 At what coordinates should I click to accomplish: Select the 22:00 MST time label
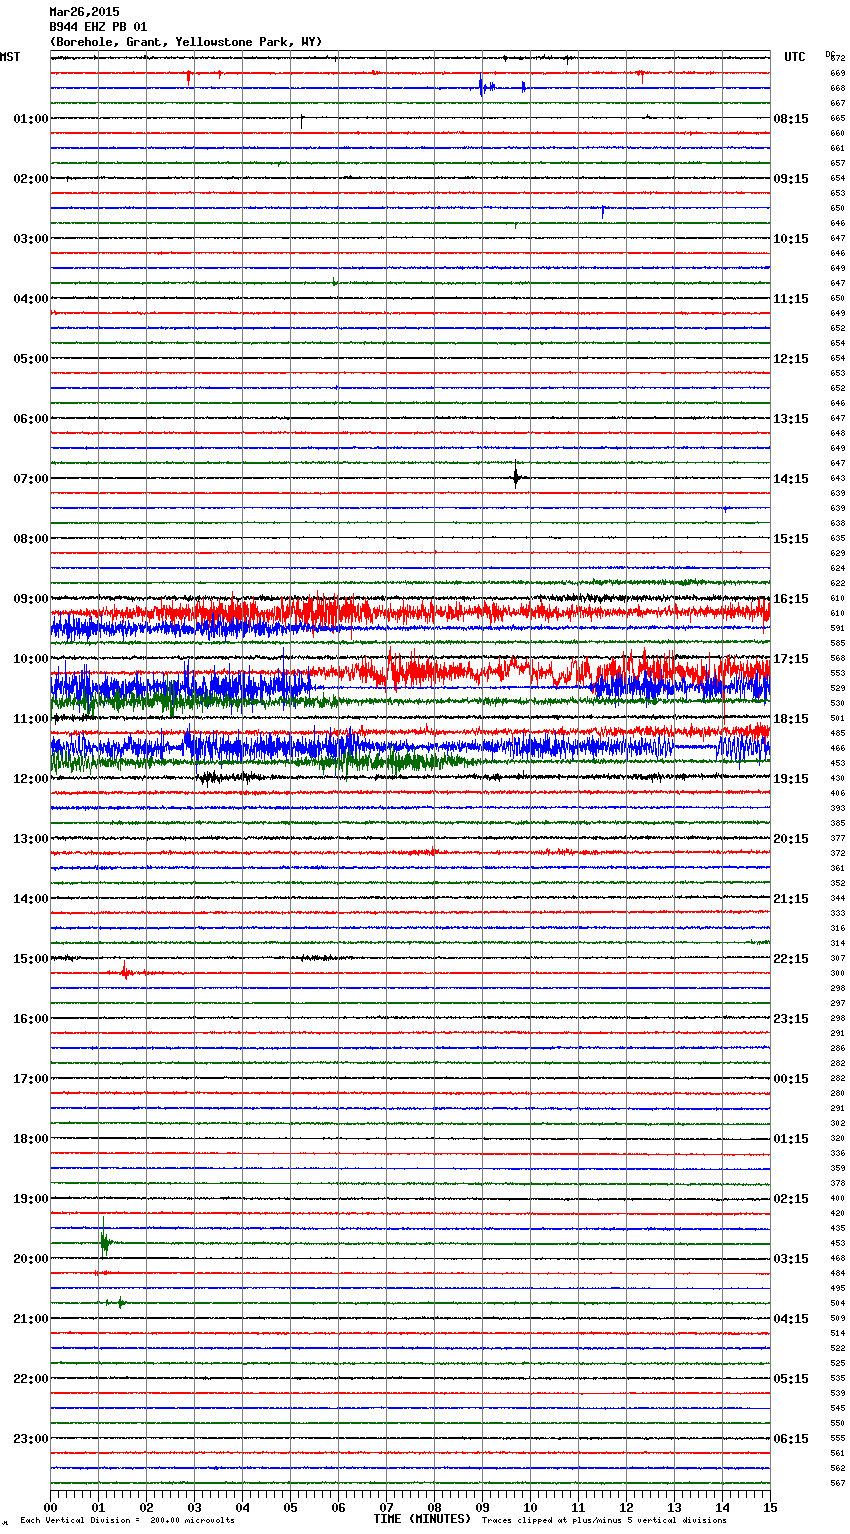31,1379
